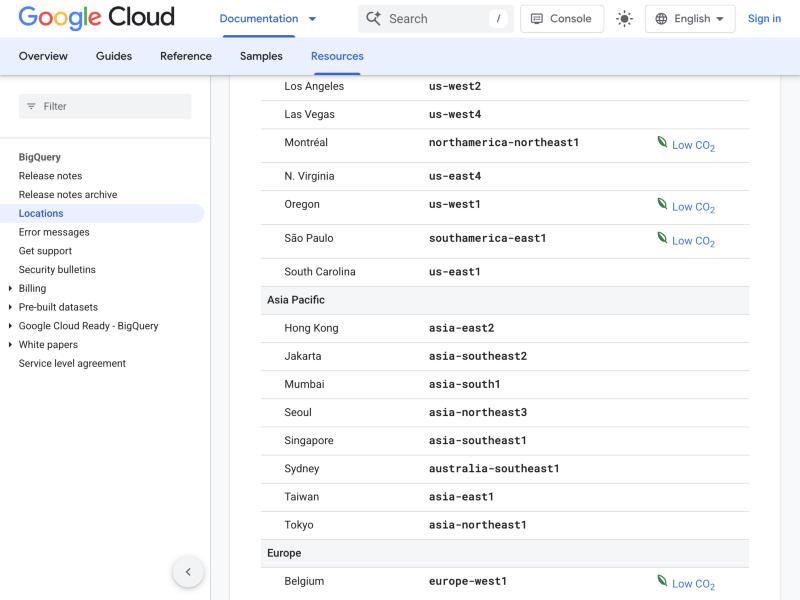800x600 pixels.
Task: Open Security bulletins page
Action: [57, 269]
